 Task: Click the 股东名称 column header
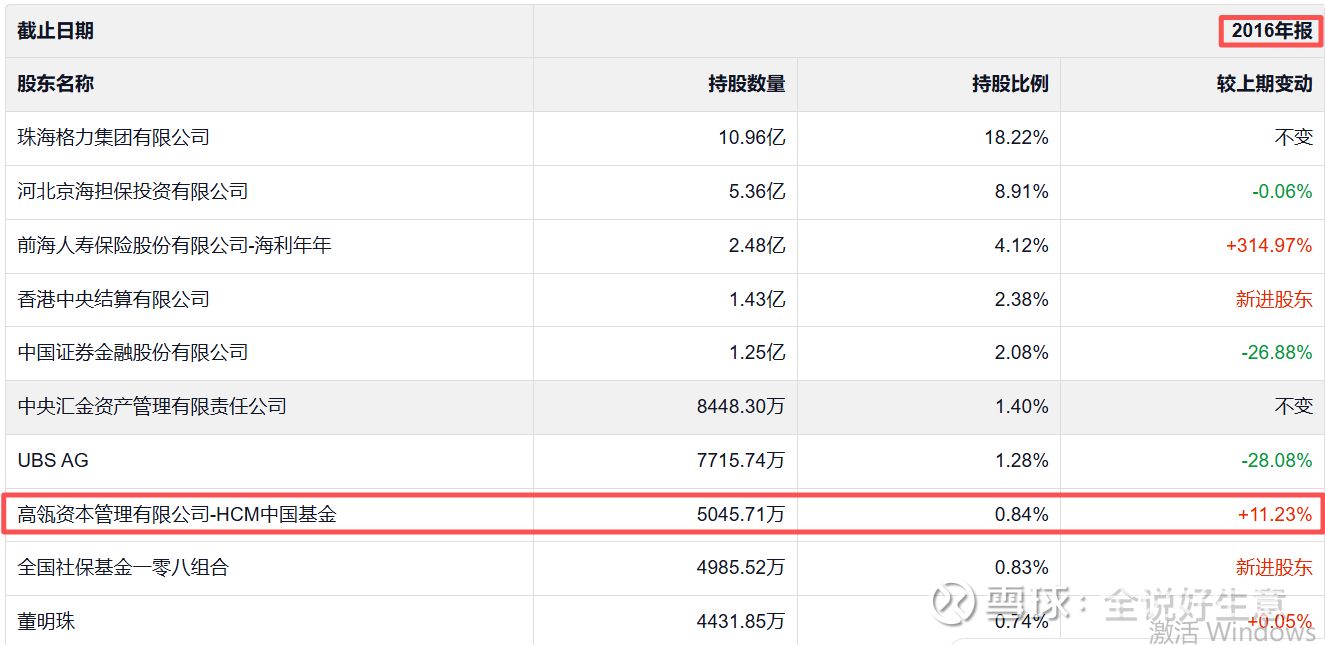[x=55, y=84]
